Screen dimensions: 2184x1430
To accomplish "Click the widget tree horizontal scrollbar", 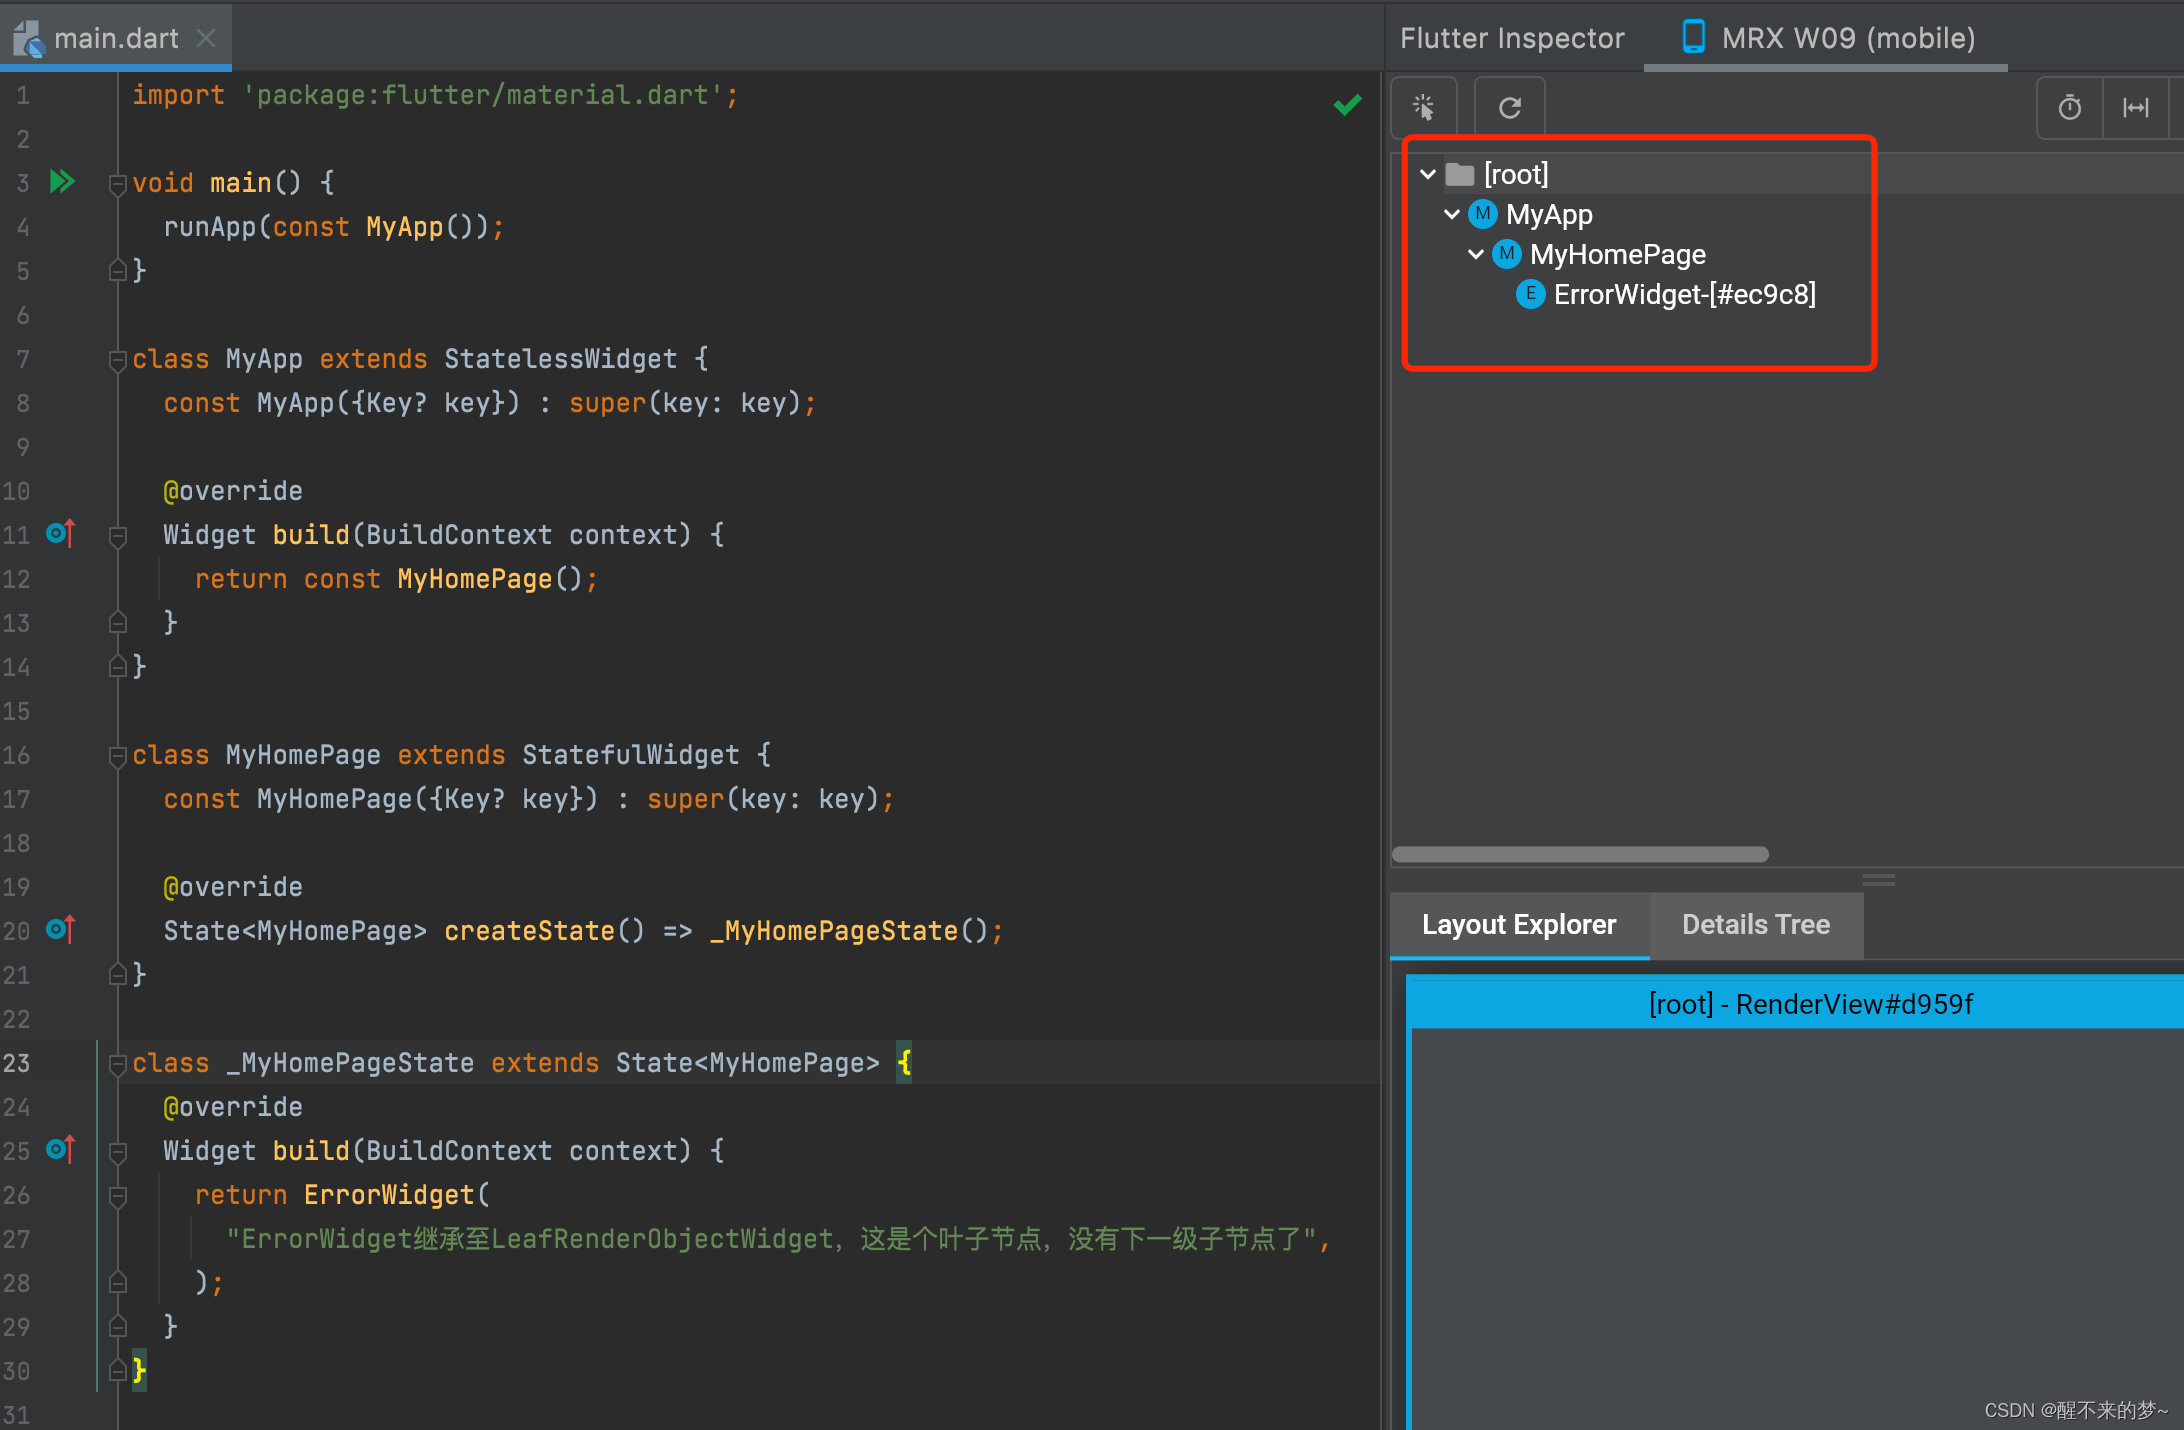I will [x=1580, y=854].
